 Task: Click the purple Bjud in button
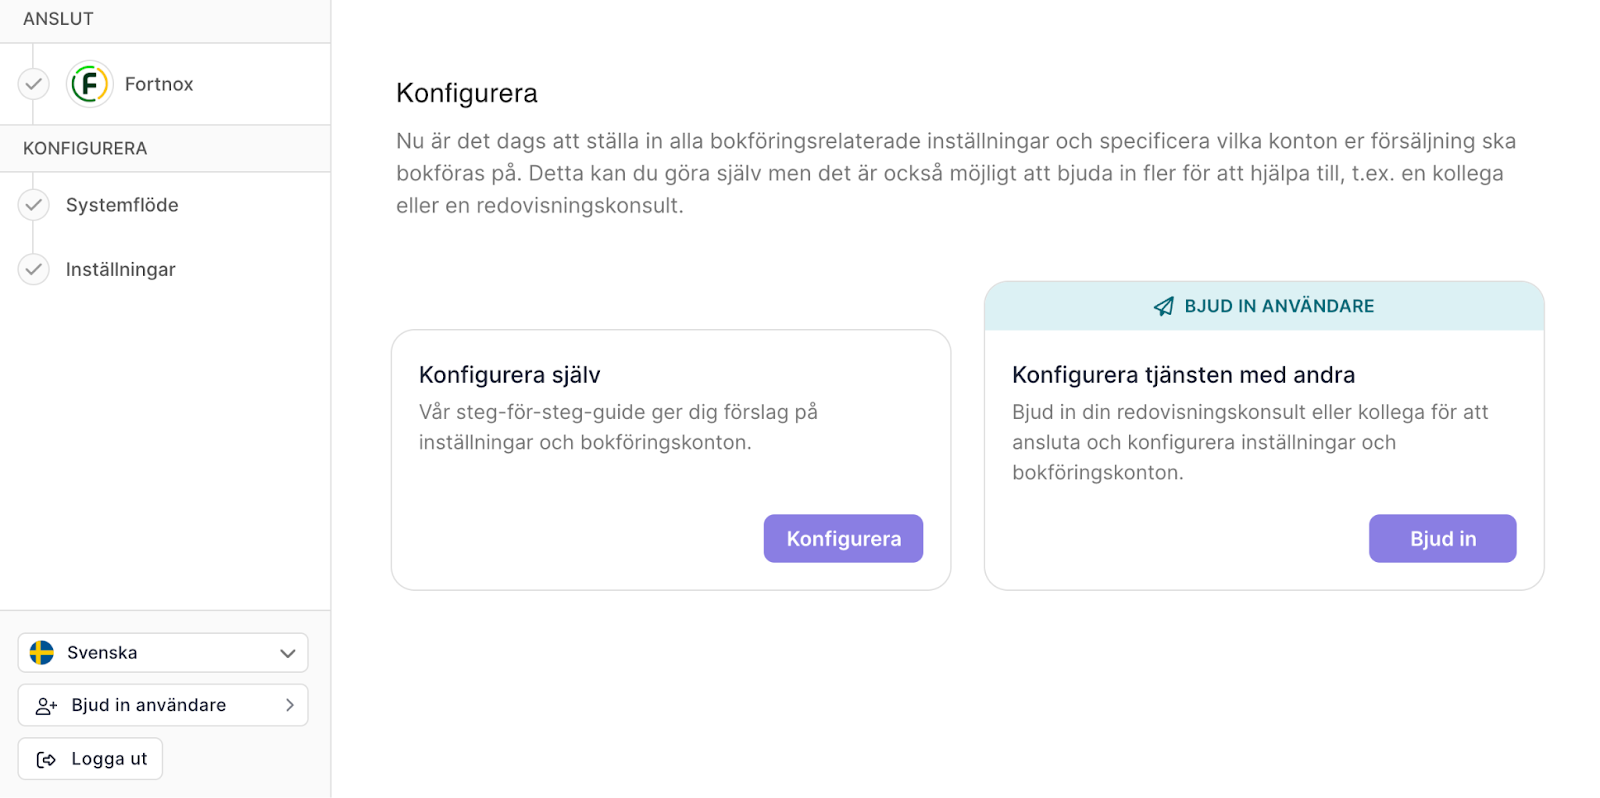[x=1442, y=539]
